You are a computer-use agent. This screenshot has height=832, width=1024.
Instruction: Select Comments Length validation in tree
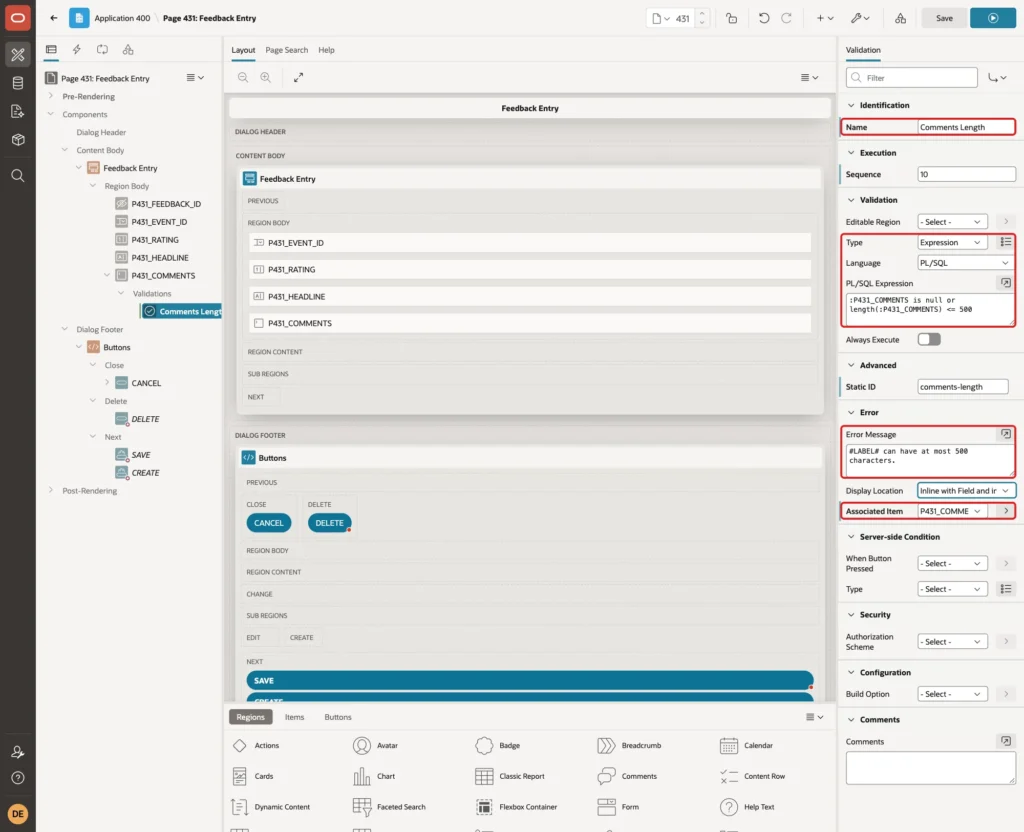[x=183, y=312]
